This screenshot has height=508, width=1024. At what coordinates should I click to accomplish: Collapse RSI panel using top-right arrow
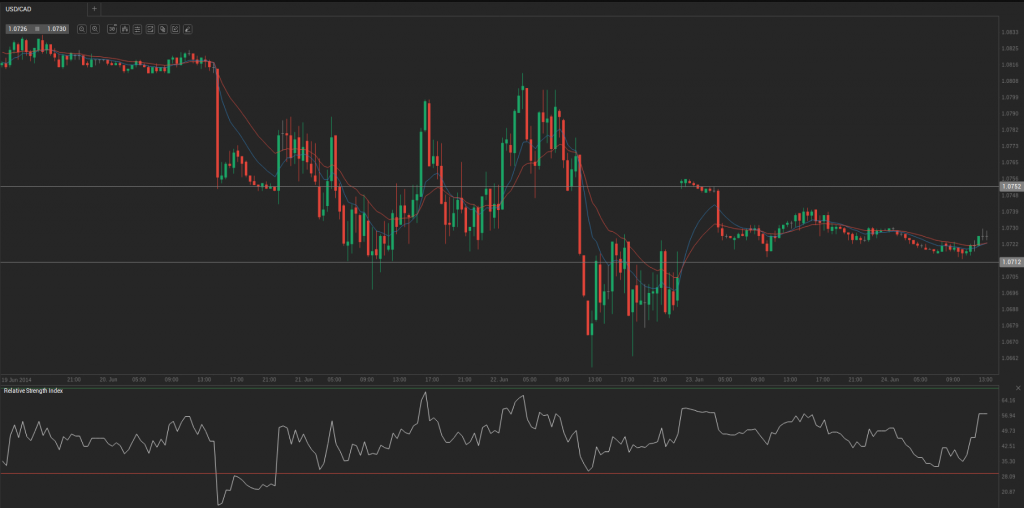tap(1016, 387)
